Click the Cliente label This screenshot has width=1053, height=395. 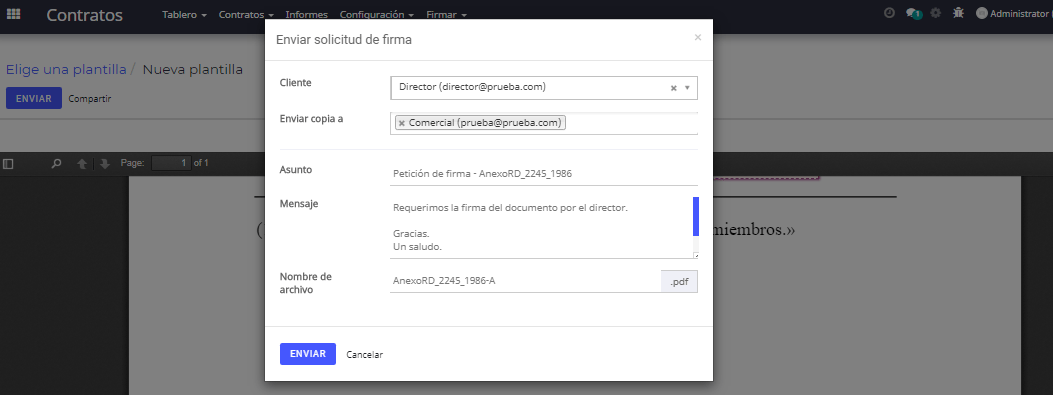pyautogui.click(x=295, y=83)
